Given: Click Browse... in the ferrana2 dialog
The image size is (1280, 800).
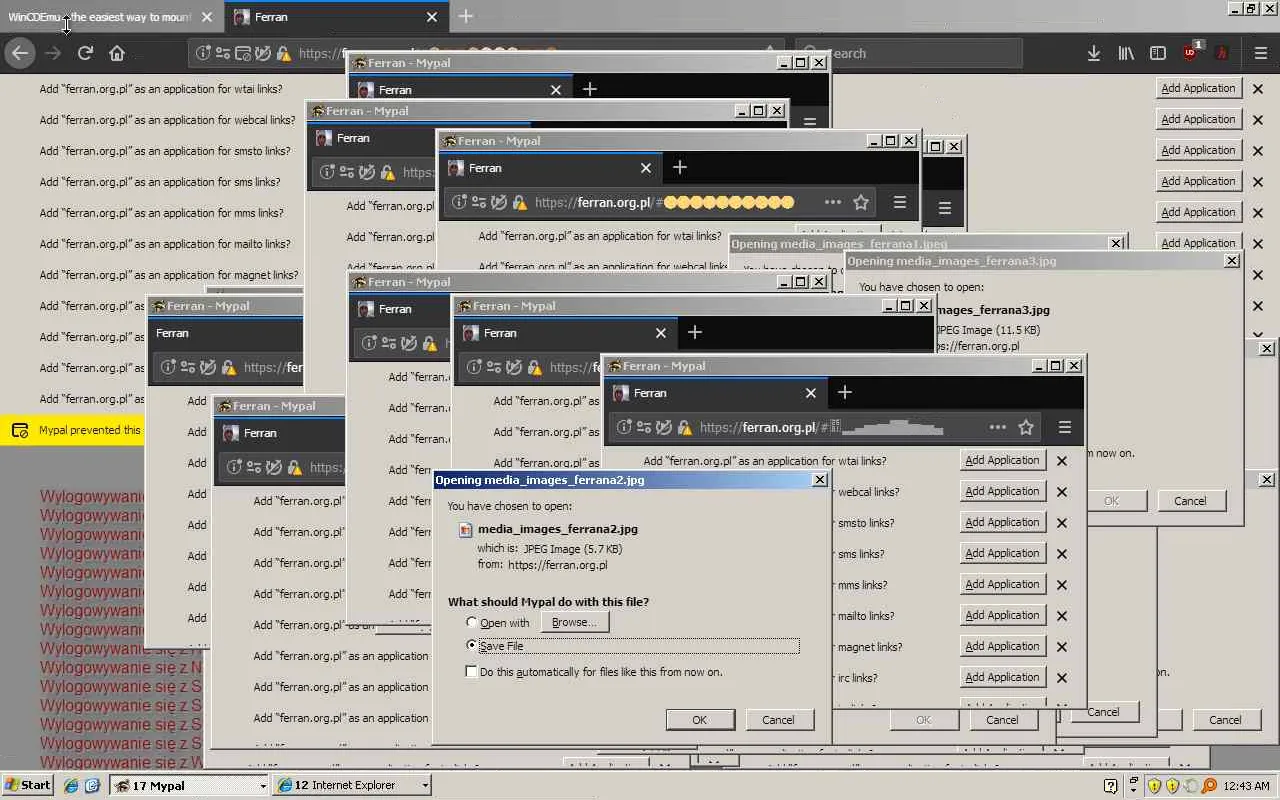Looking at the screenshot, I should (x=574, y=622).
